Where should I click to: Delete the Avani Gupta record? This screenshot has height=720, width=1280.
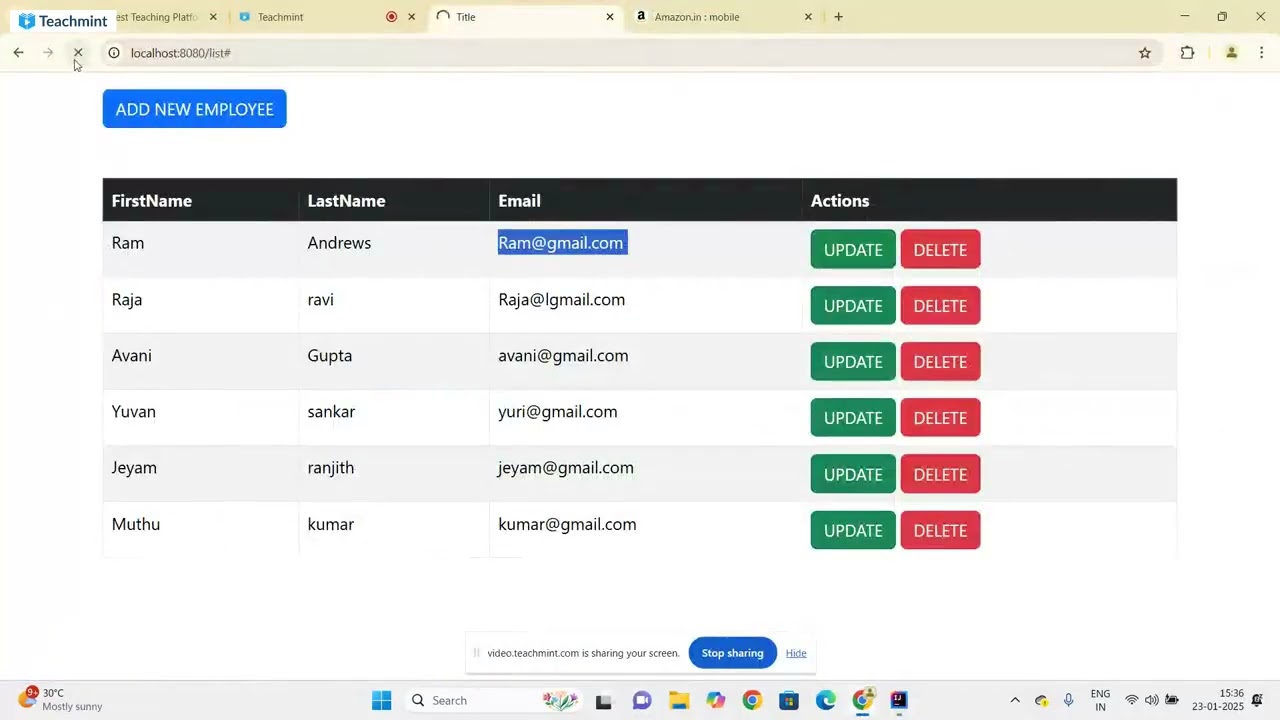pos(940,362)
